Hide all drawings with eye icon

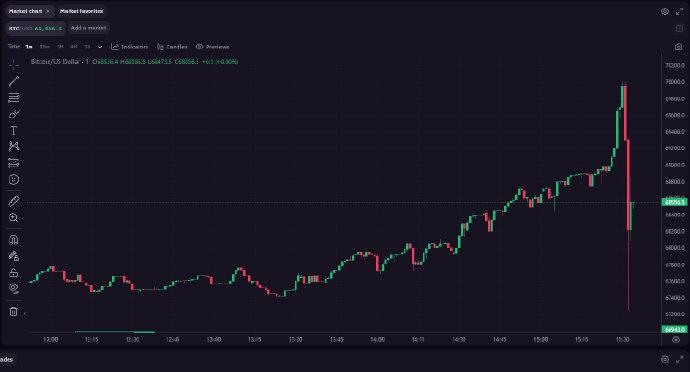14,289
